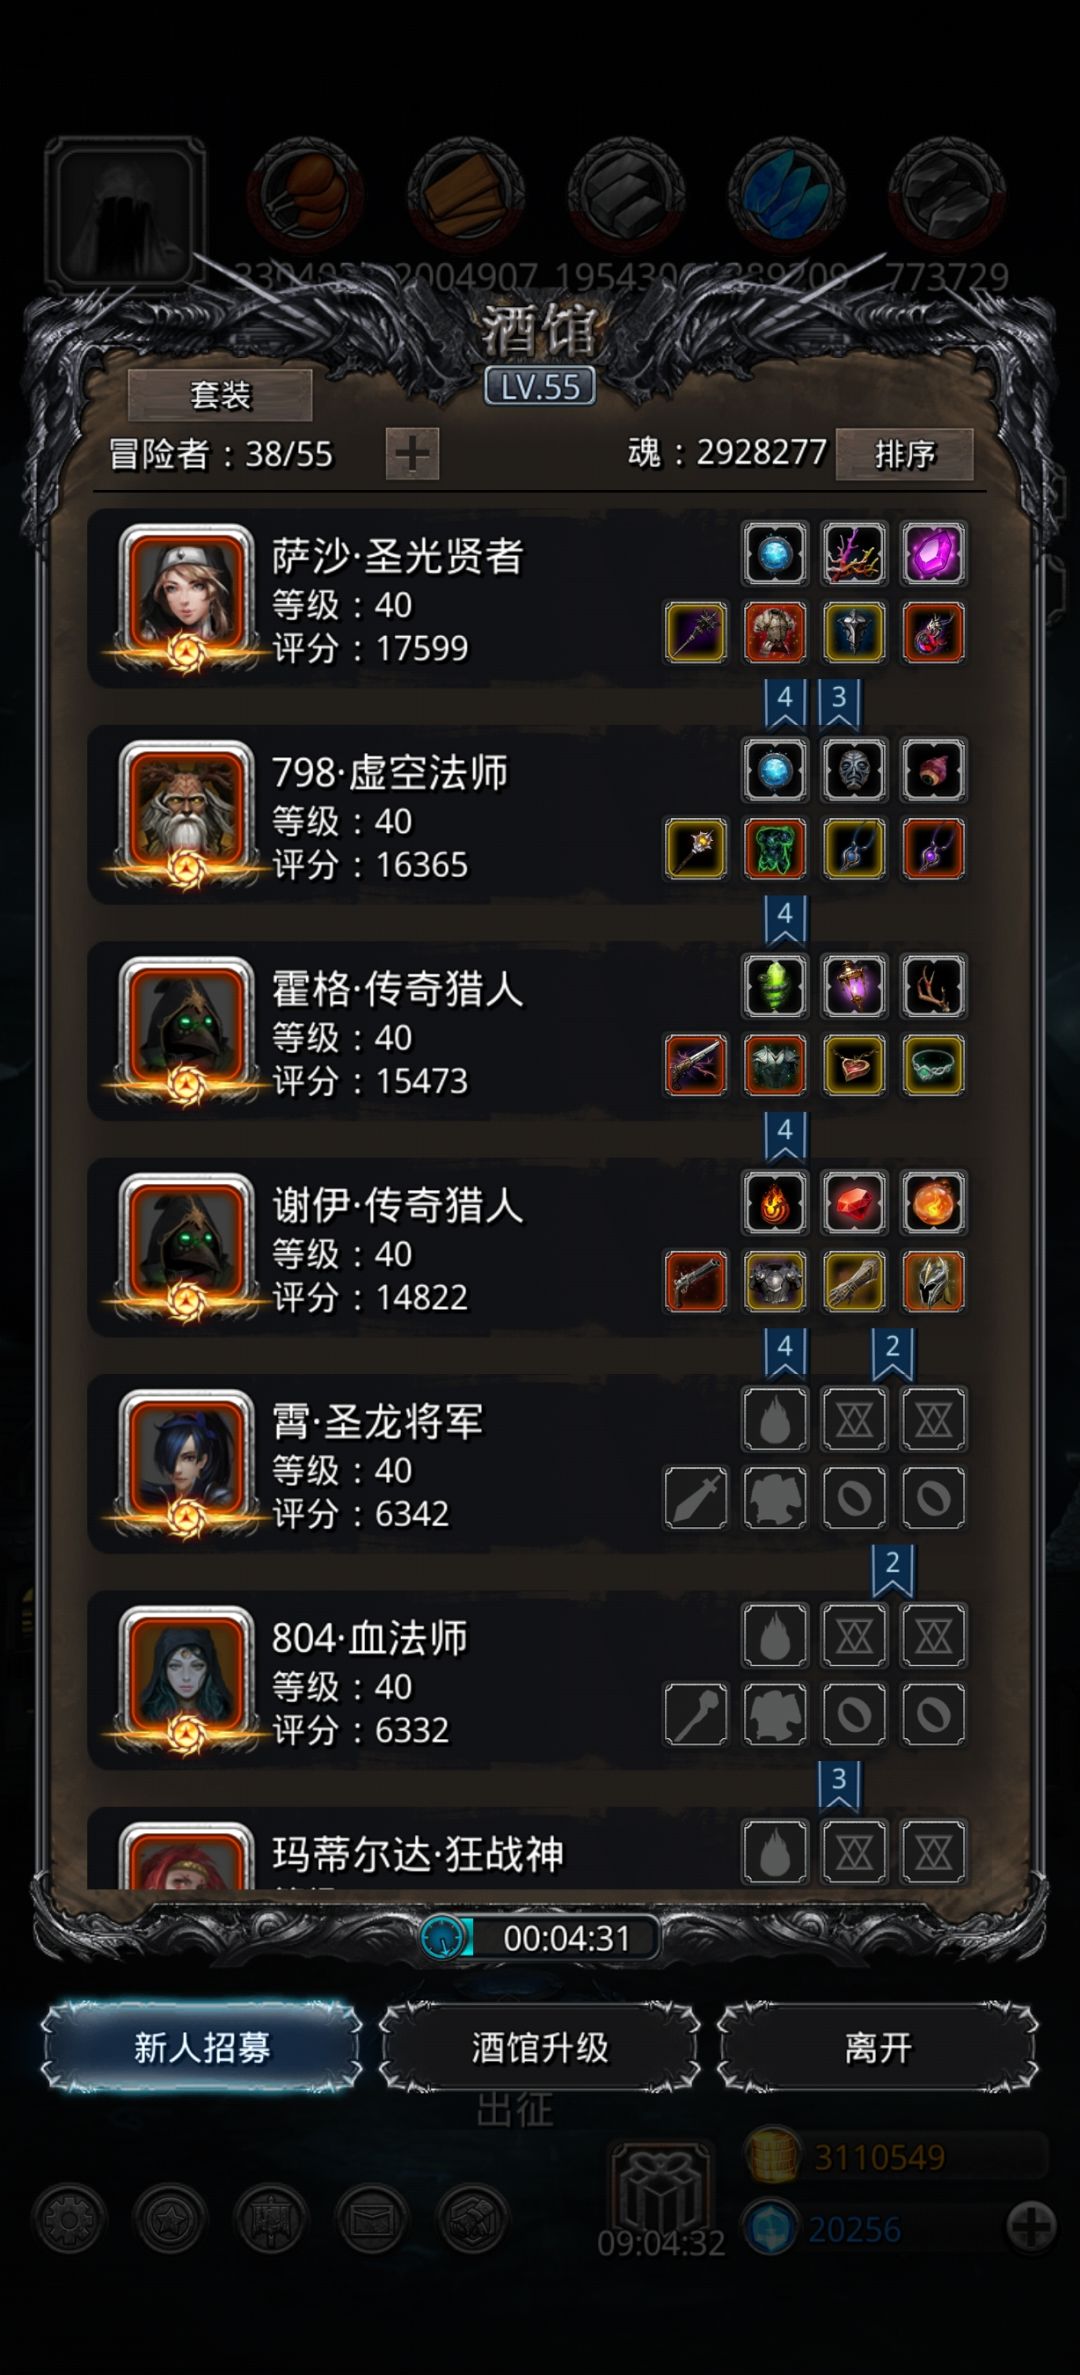The width and height of the screenshot is (1080, 2375).
Task: Open empty weapon slot of 雷·圣龙将军
Action: pos(696,1498)
